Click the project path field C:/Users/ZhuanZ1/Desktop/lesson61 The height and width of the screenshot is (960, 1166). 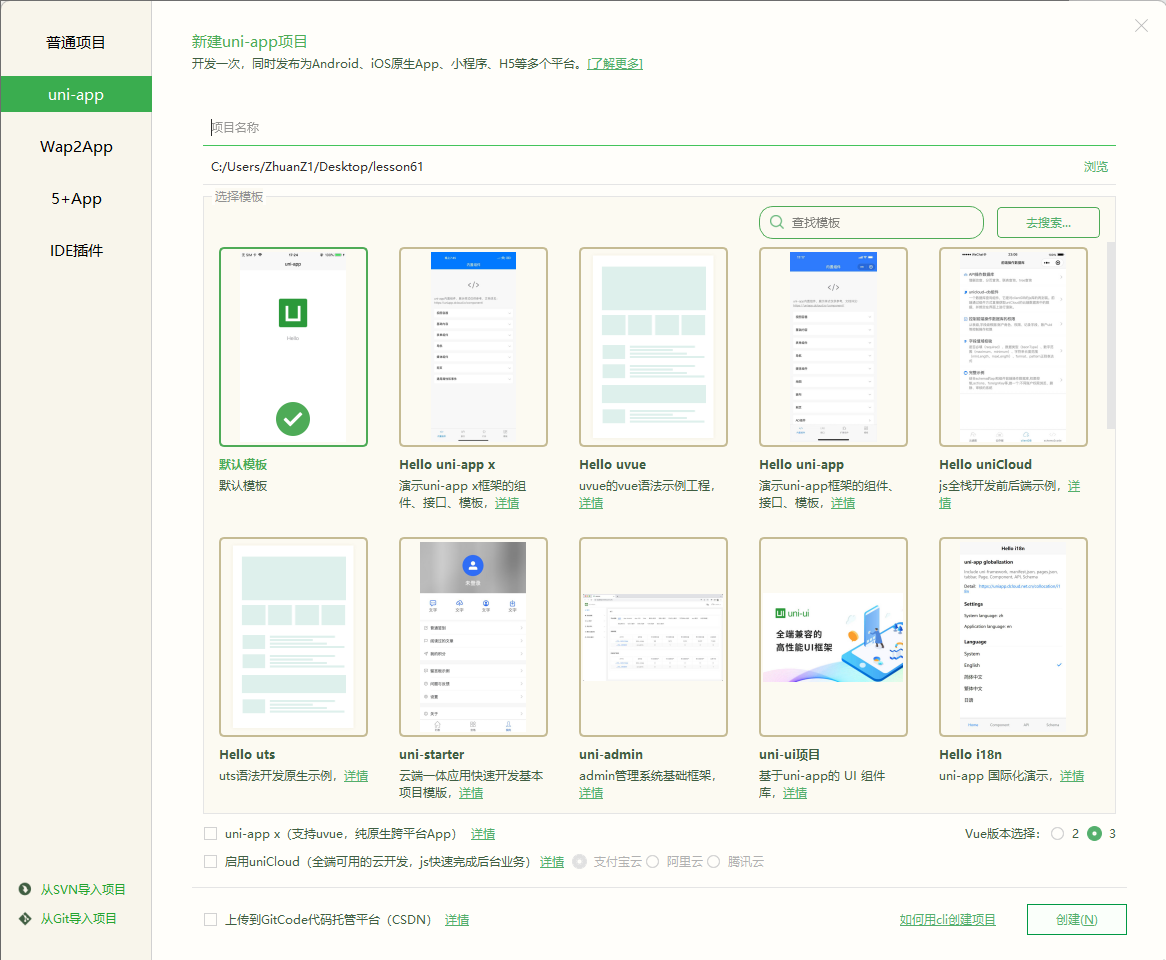coord(640,167)
